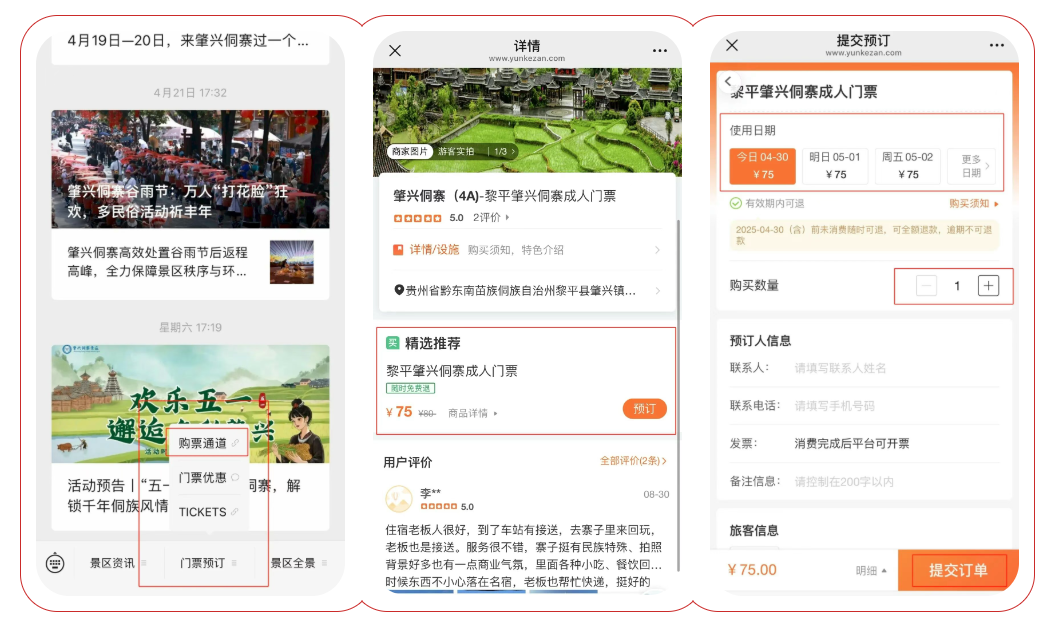This screenshot has height=624, width=1050.
Task: Open the three-dot menu on the 详情 page
Action: [x=659, y=50]
